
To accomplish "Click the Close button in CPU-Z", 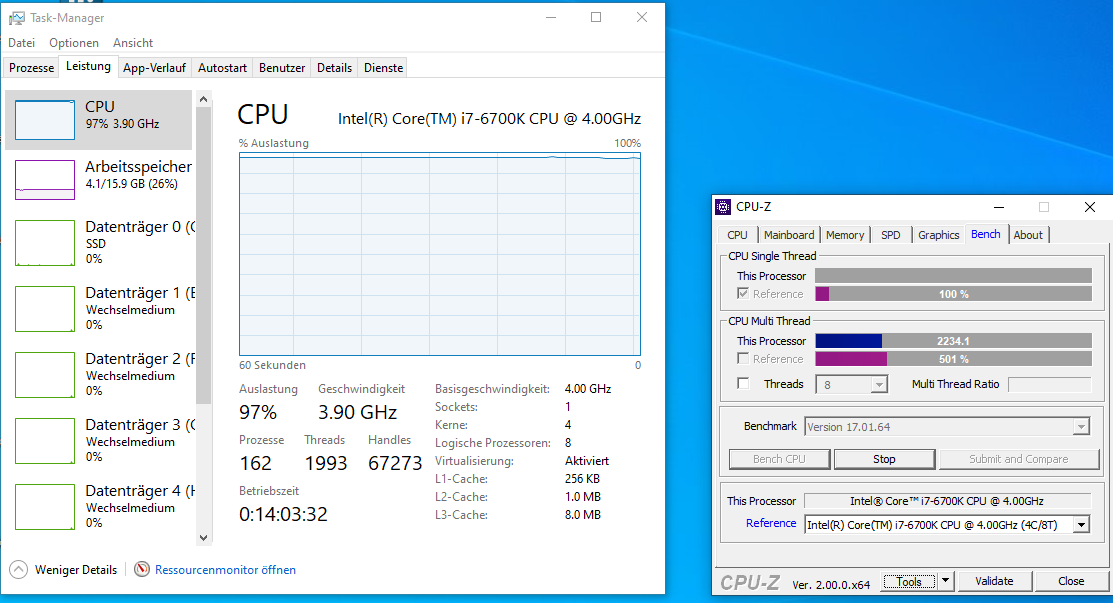I will [x=1070, y=581].
